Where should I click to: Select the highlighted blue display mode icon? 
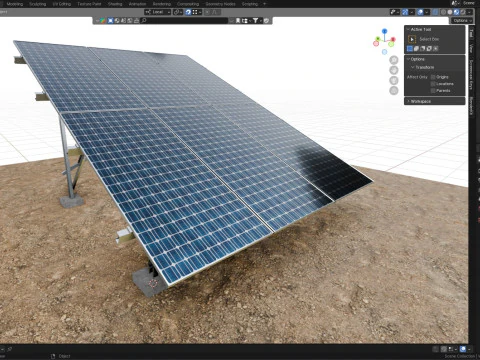(110, 21)
